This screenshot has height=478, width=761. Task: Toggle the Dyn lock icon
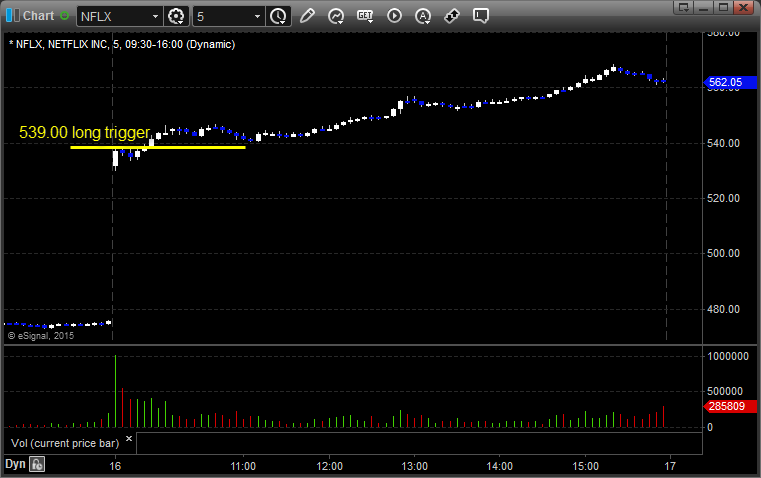point(37,464)
